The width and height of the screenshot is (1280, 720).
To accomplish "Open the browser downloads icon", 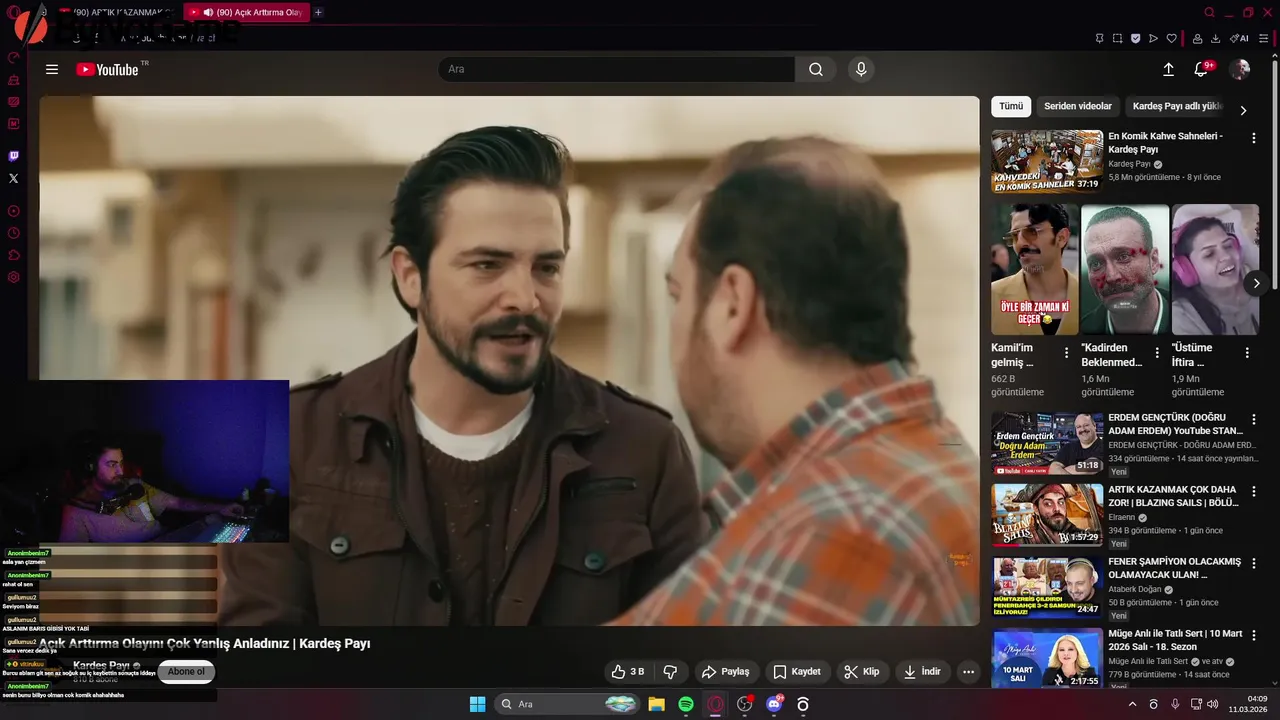I will pyautogui.click(x=1215, y=38).
